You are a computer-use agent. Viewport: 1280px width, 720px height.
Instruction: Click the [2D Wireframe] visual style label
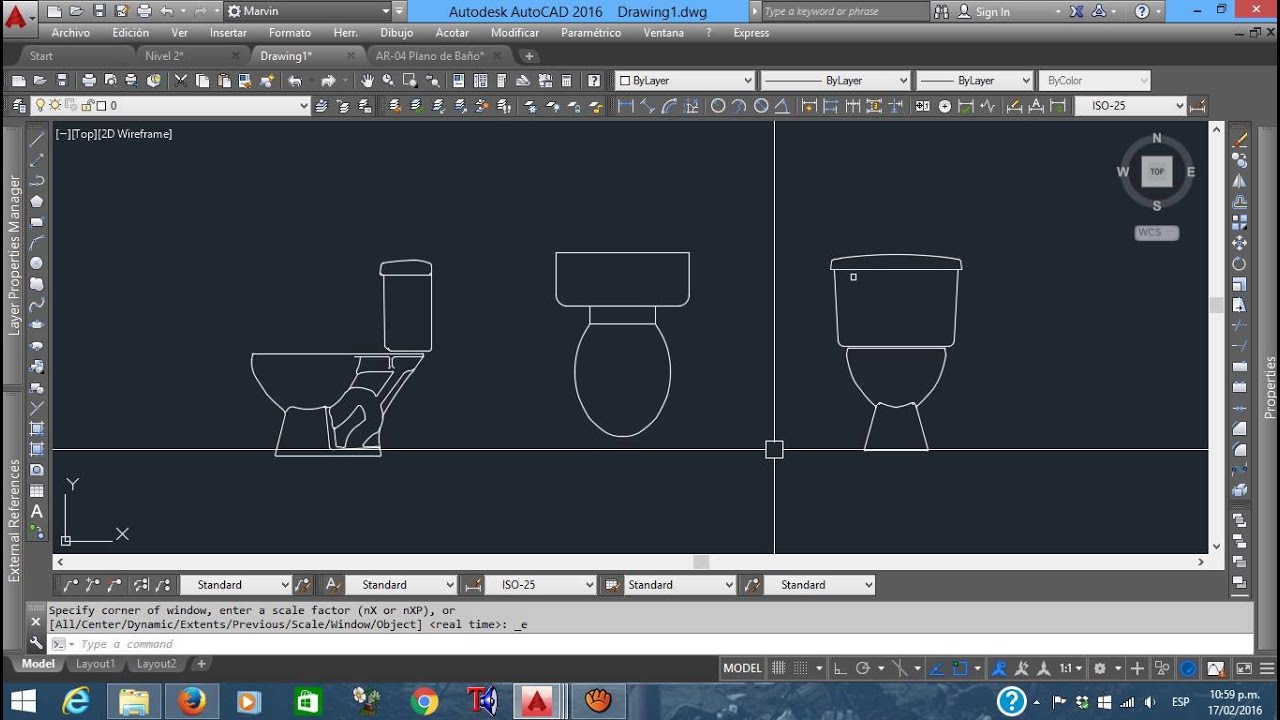click(135, 134)
